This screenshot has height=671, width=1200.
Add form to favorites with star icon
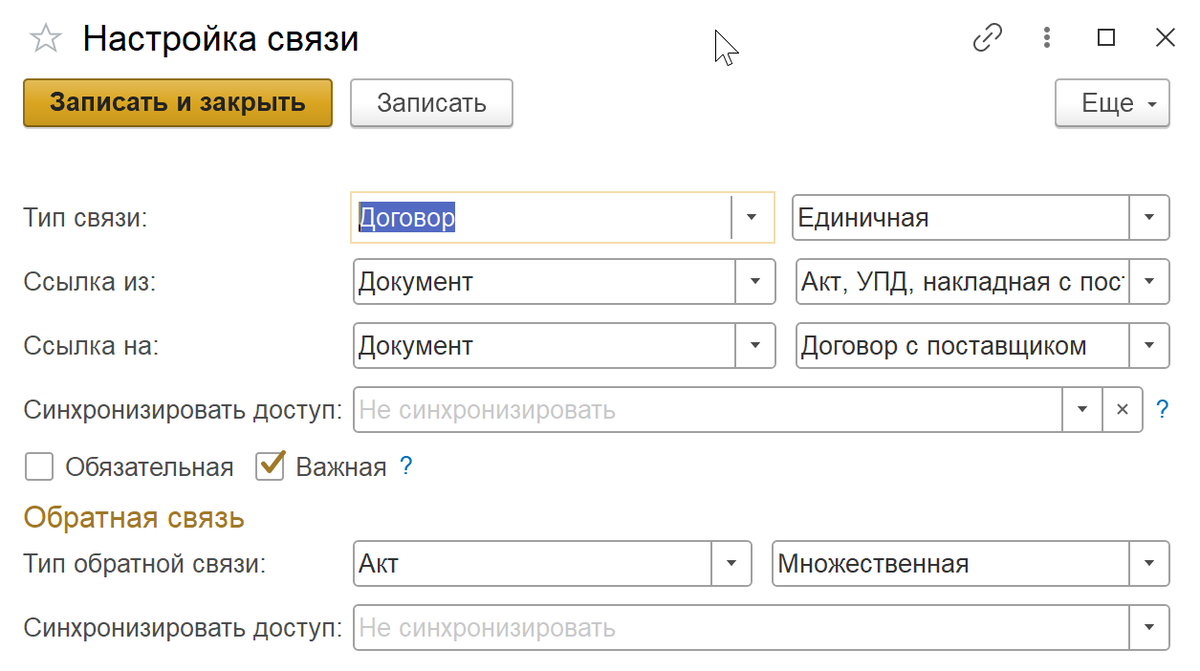tap(45, 40)
